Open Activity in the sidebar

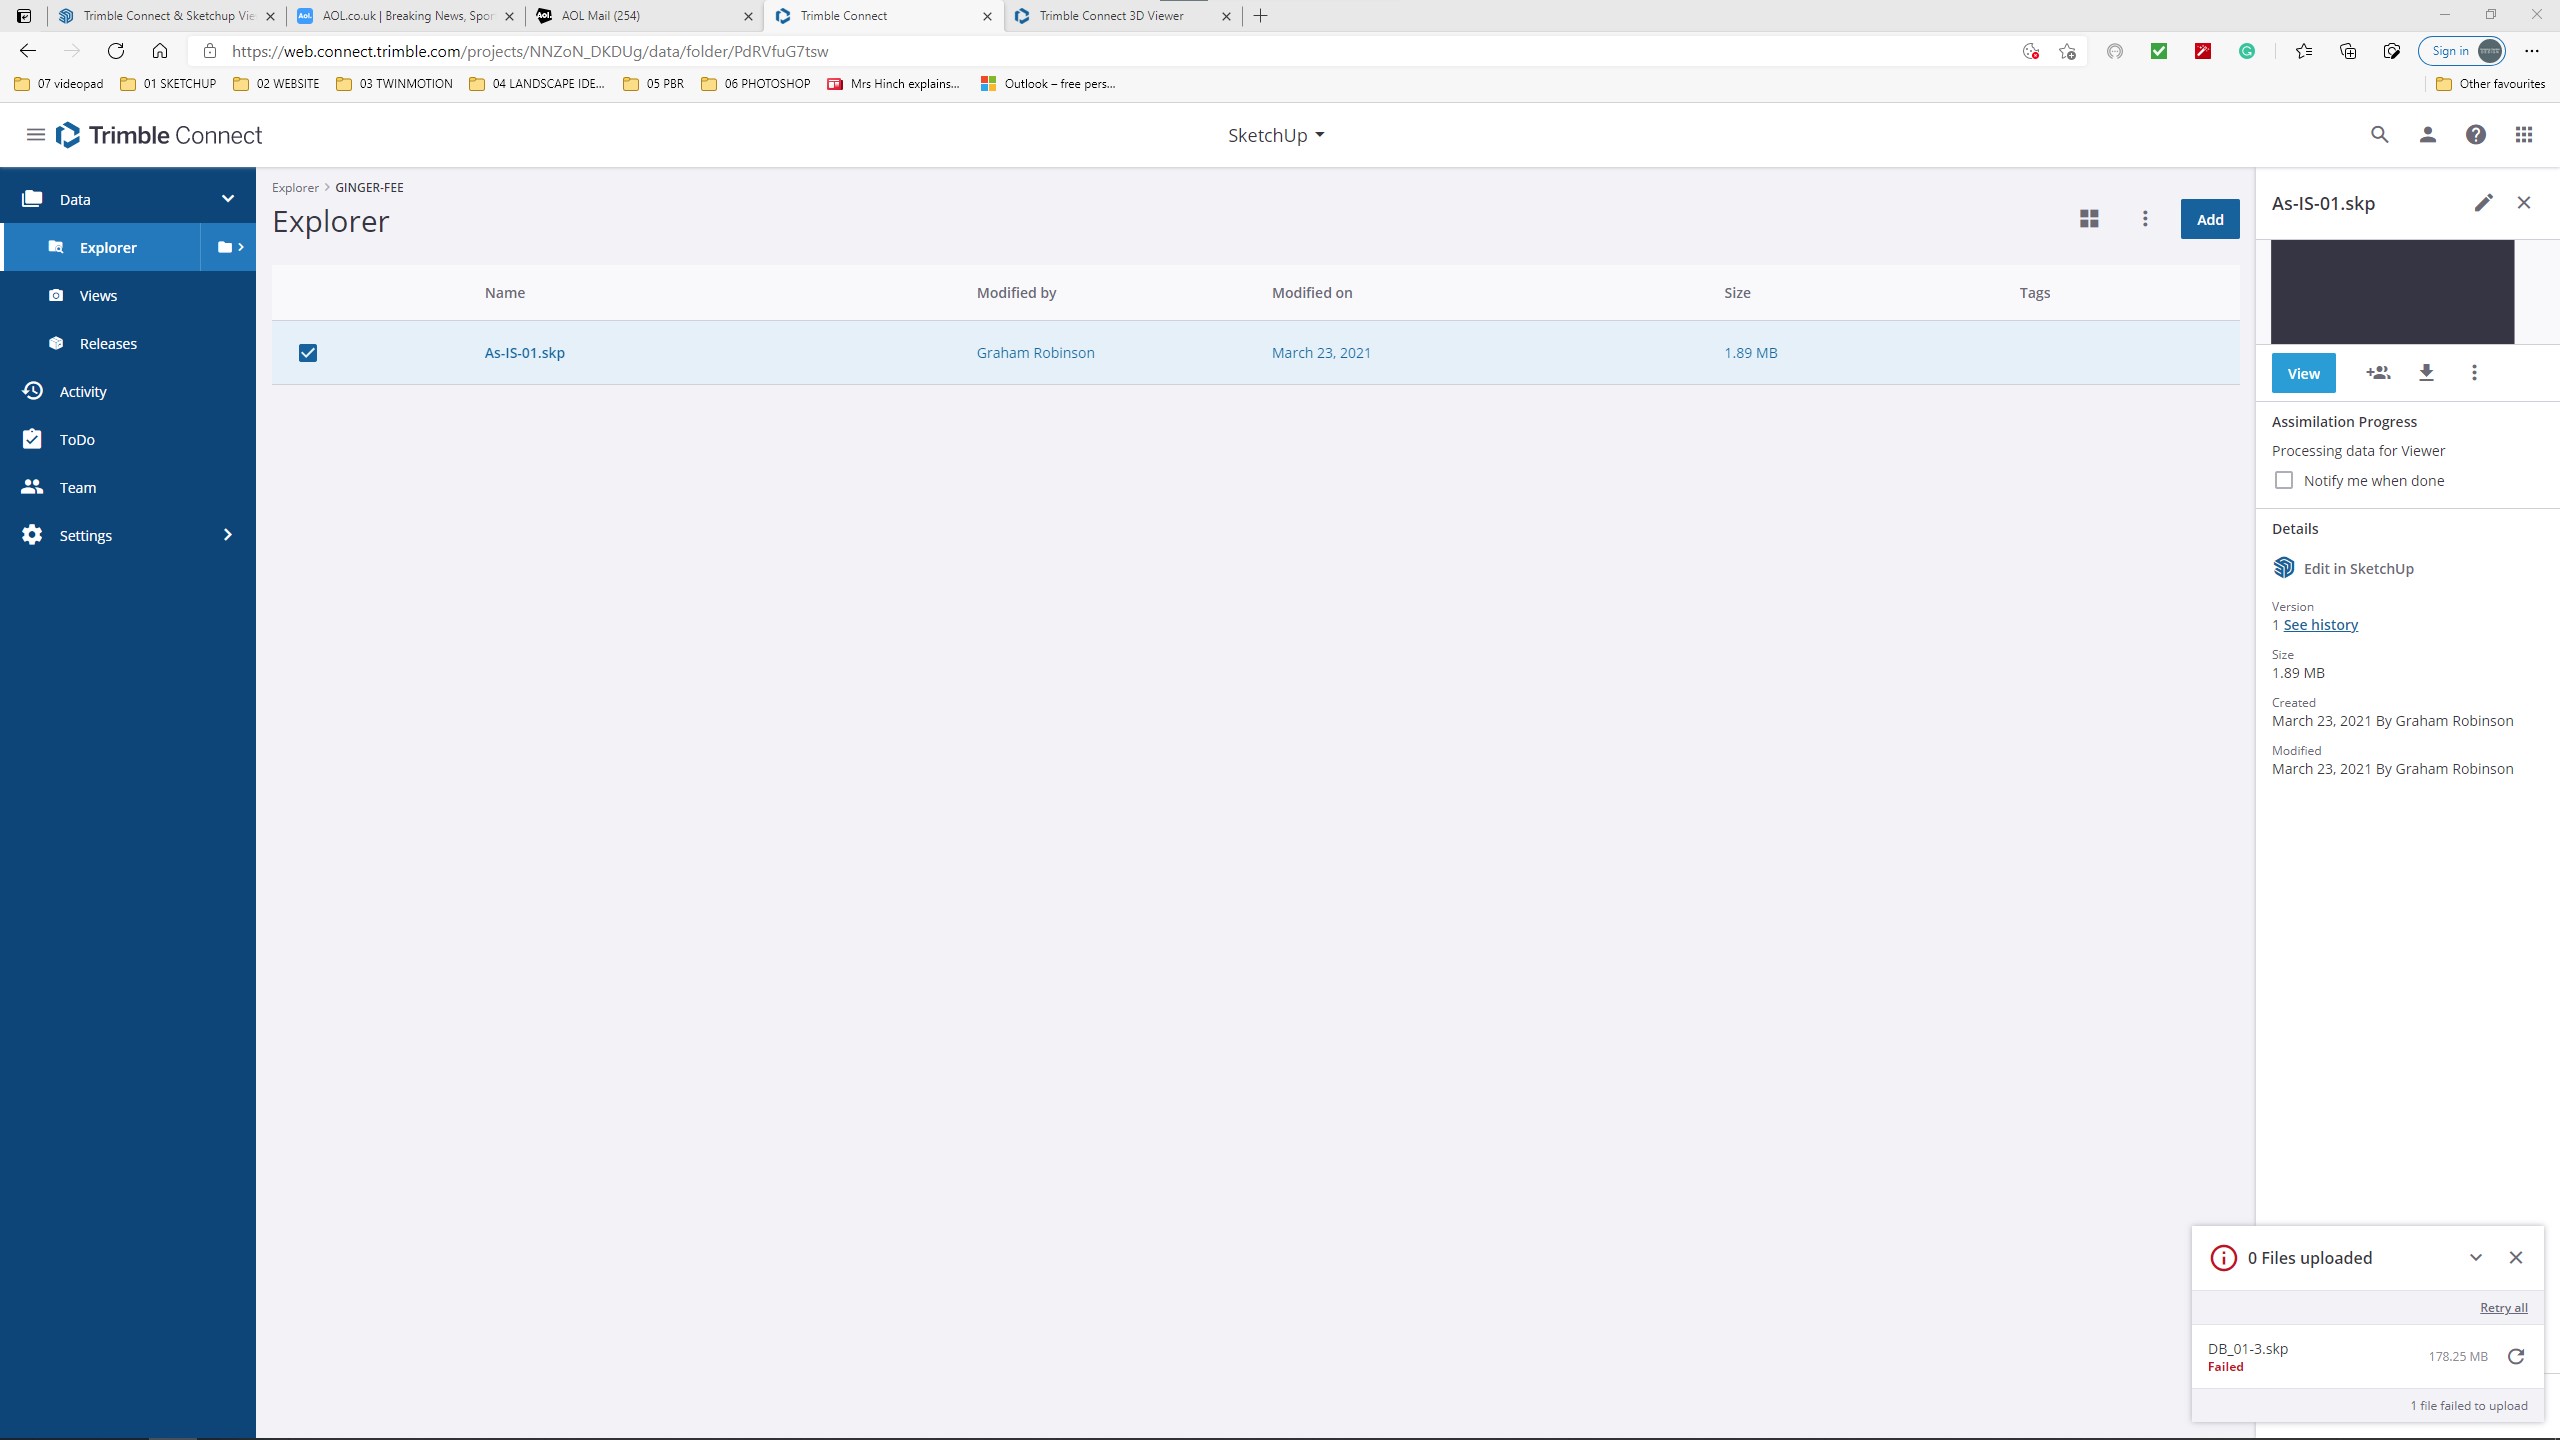pos(83,392)
